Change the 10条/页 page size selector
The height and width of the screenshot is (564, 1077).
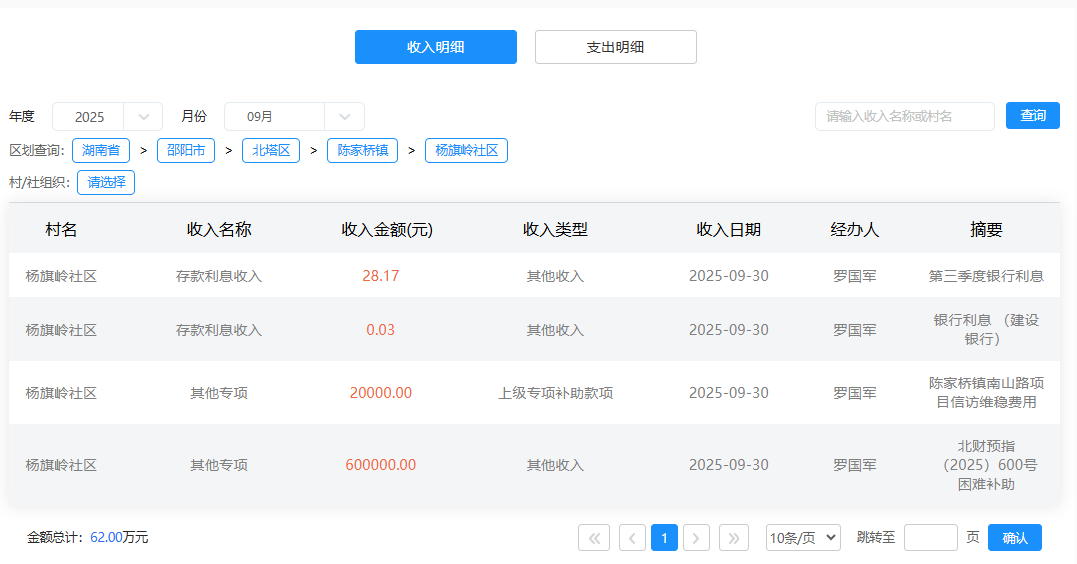coord(803,538)
